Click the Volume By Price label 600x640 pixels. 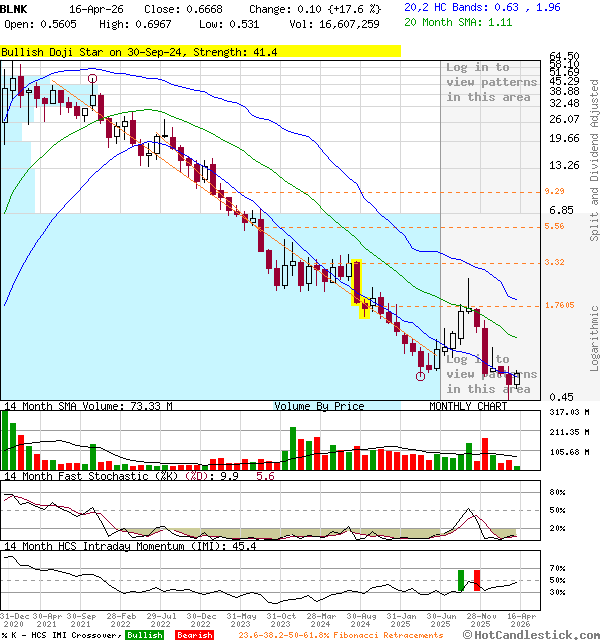[x=319, y=407]
